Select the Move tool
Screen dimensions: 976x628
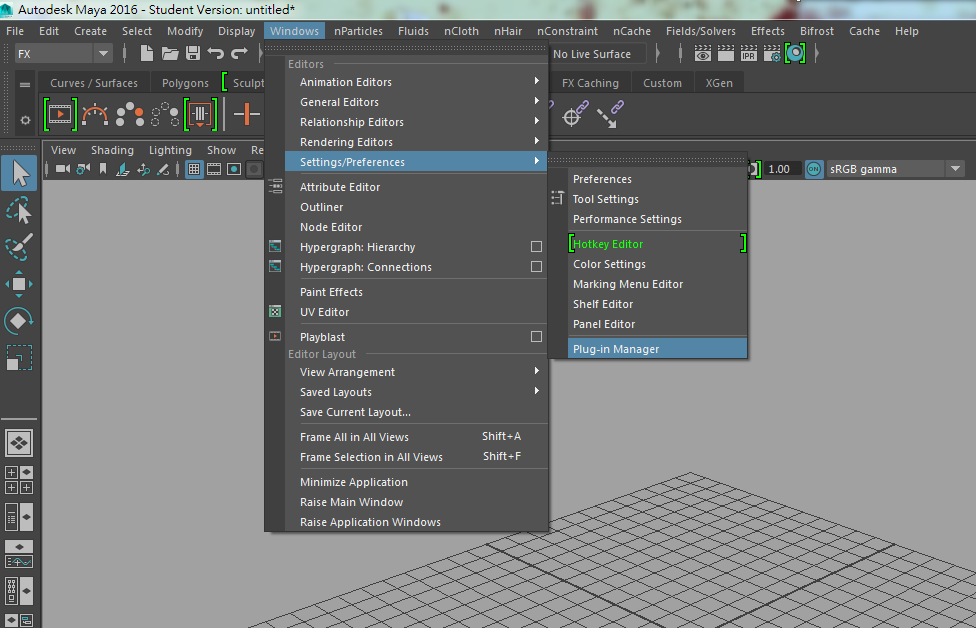pos(19,284)
